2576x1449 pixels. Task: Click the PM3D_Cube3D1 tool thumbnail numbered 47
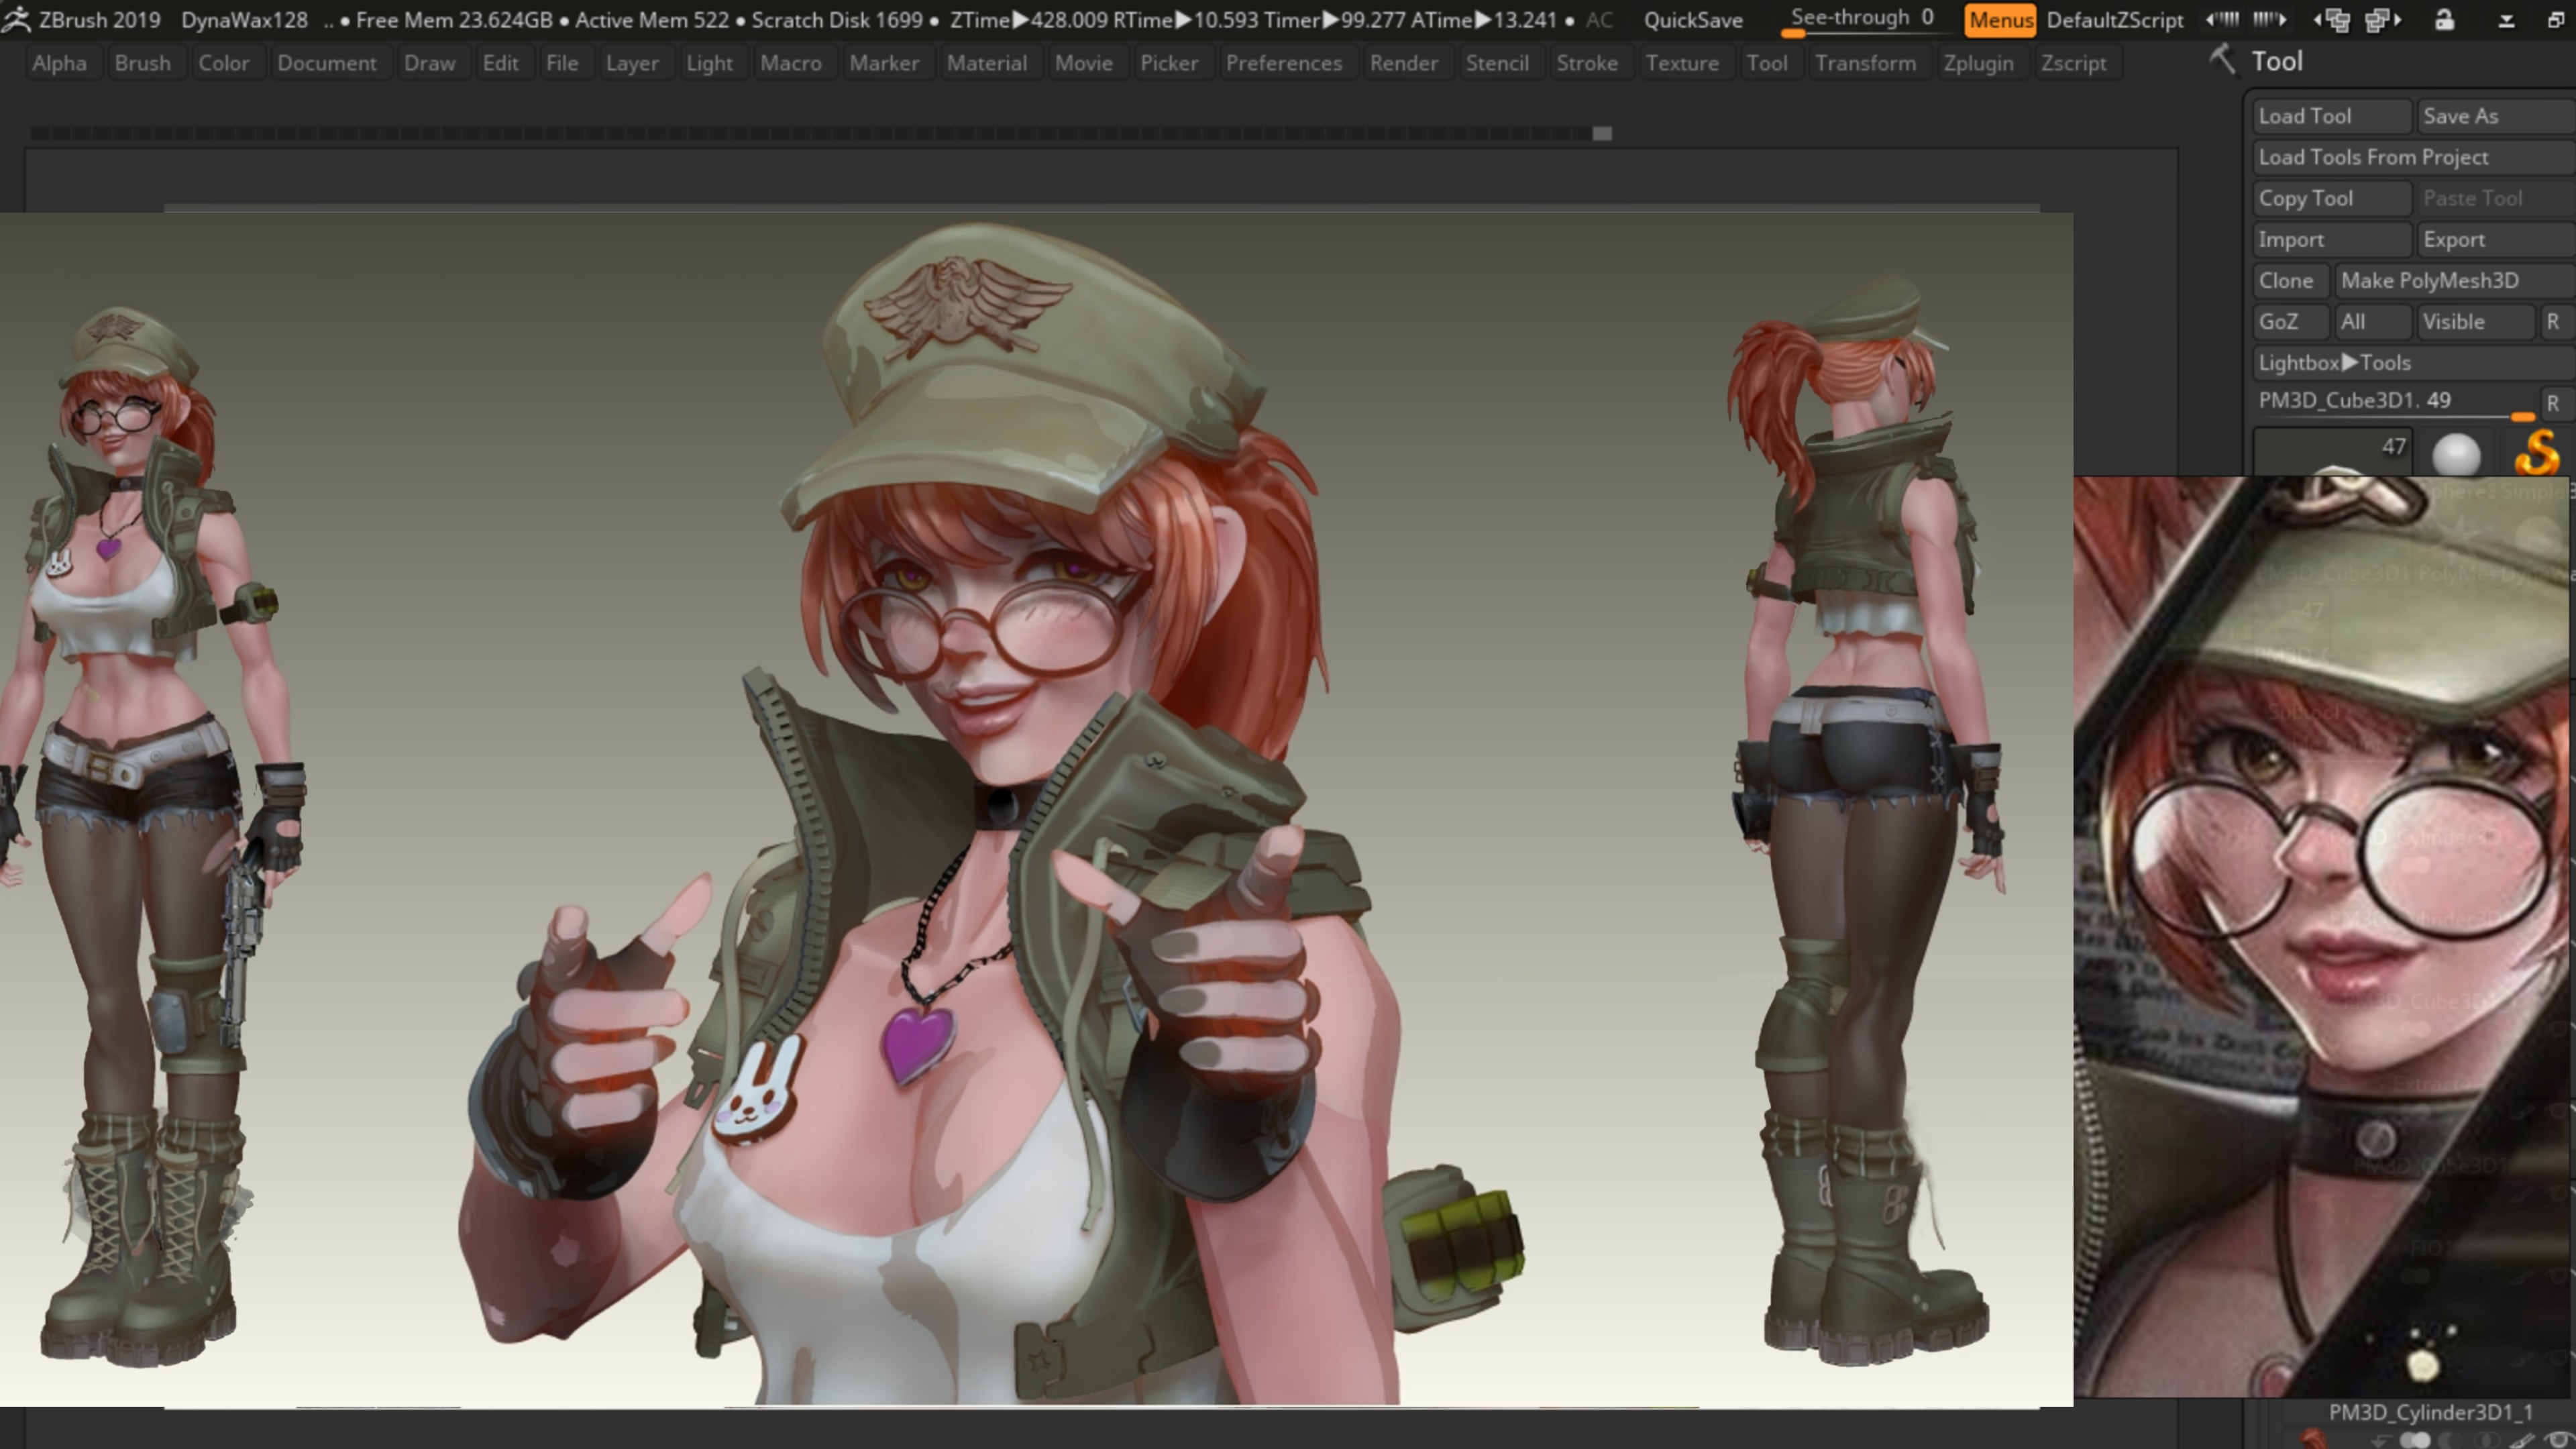[2332, 453]
